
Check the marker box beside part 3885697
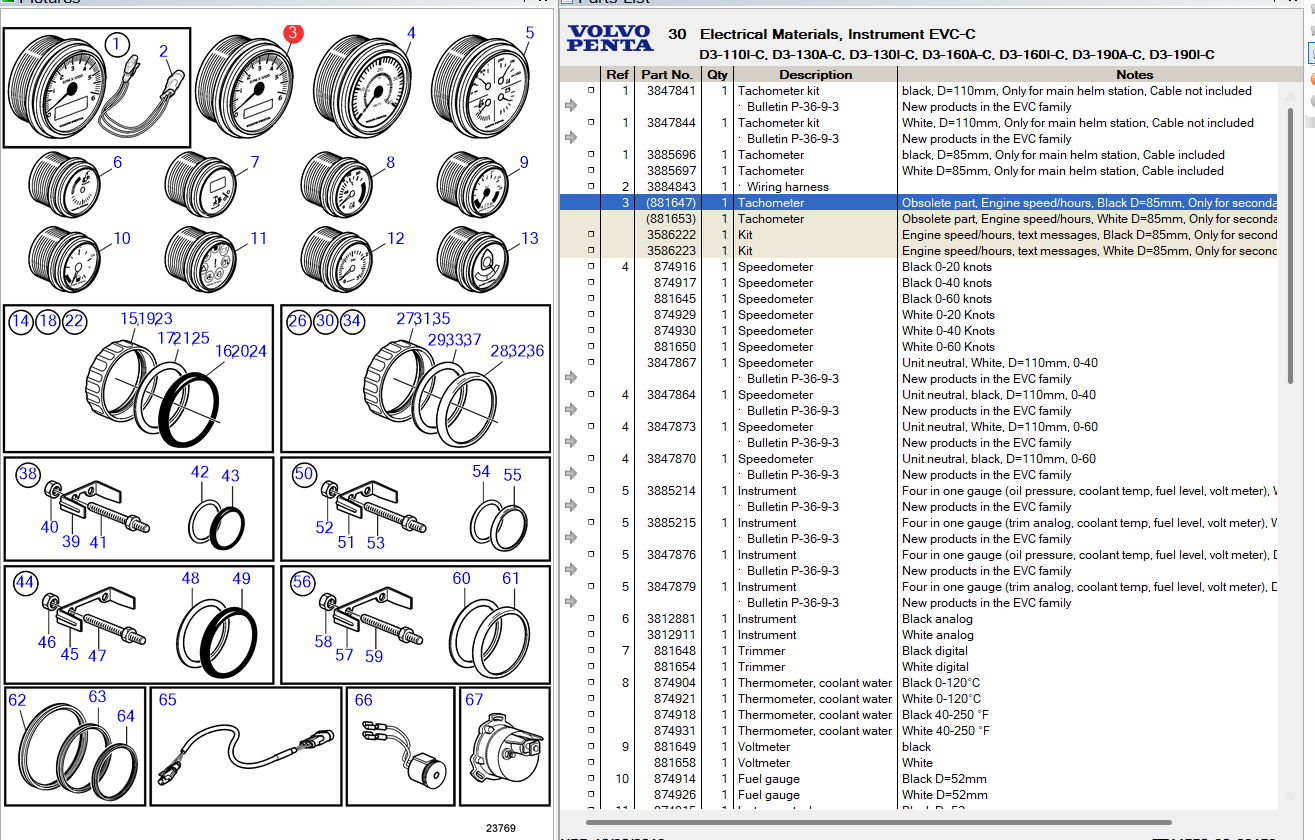591,170
